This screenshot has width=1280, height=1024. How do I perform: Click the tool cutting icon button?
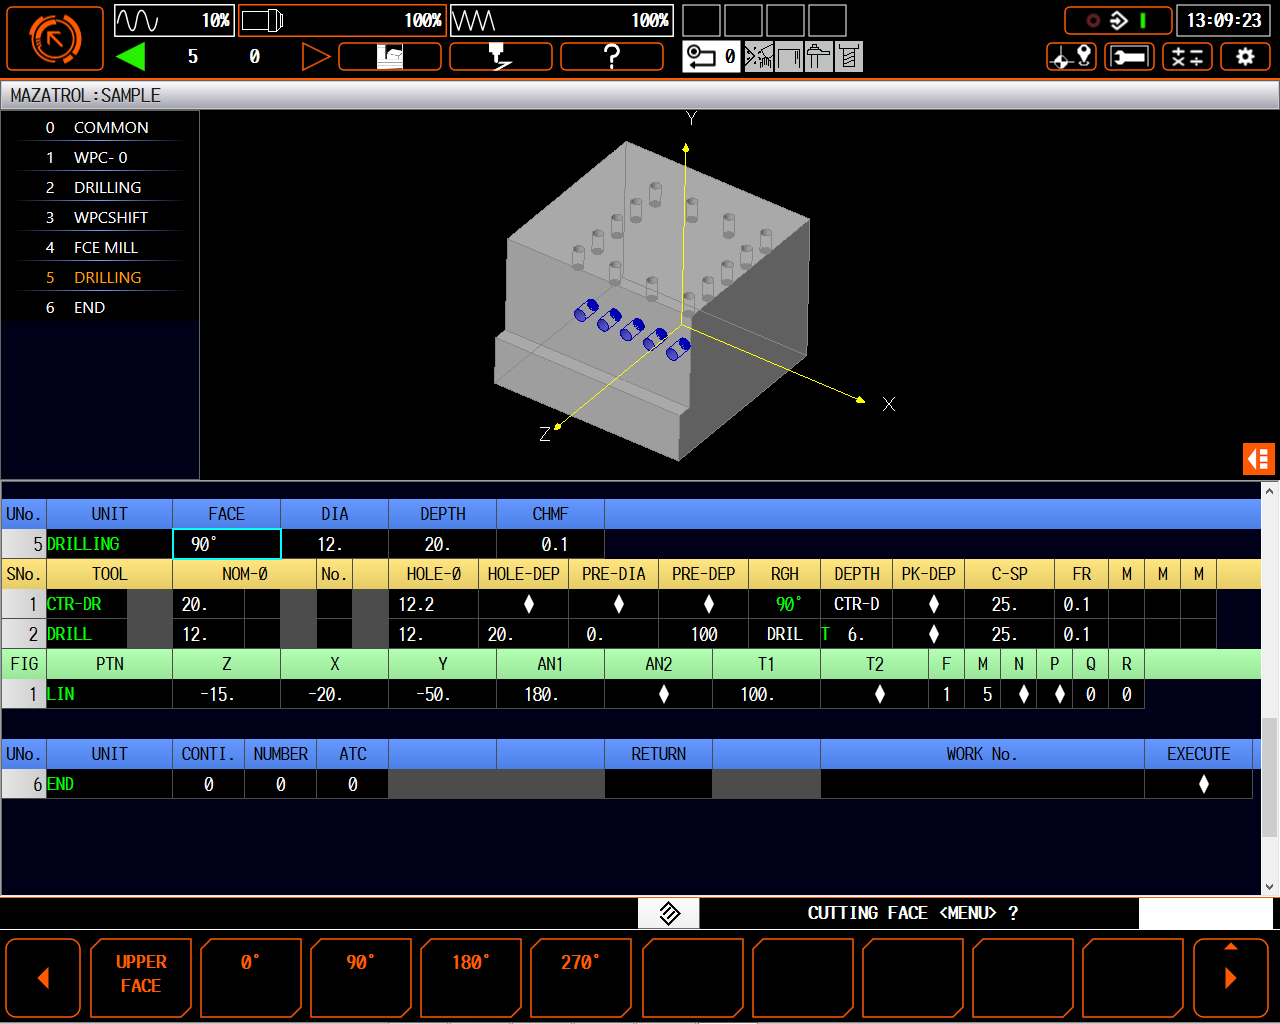point(500,57)
